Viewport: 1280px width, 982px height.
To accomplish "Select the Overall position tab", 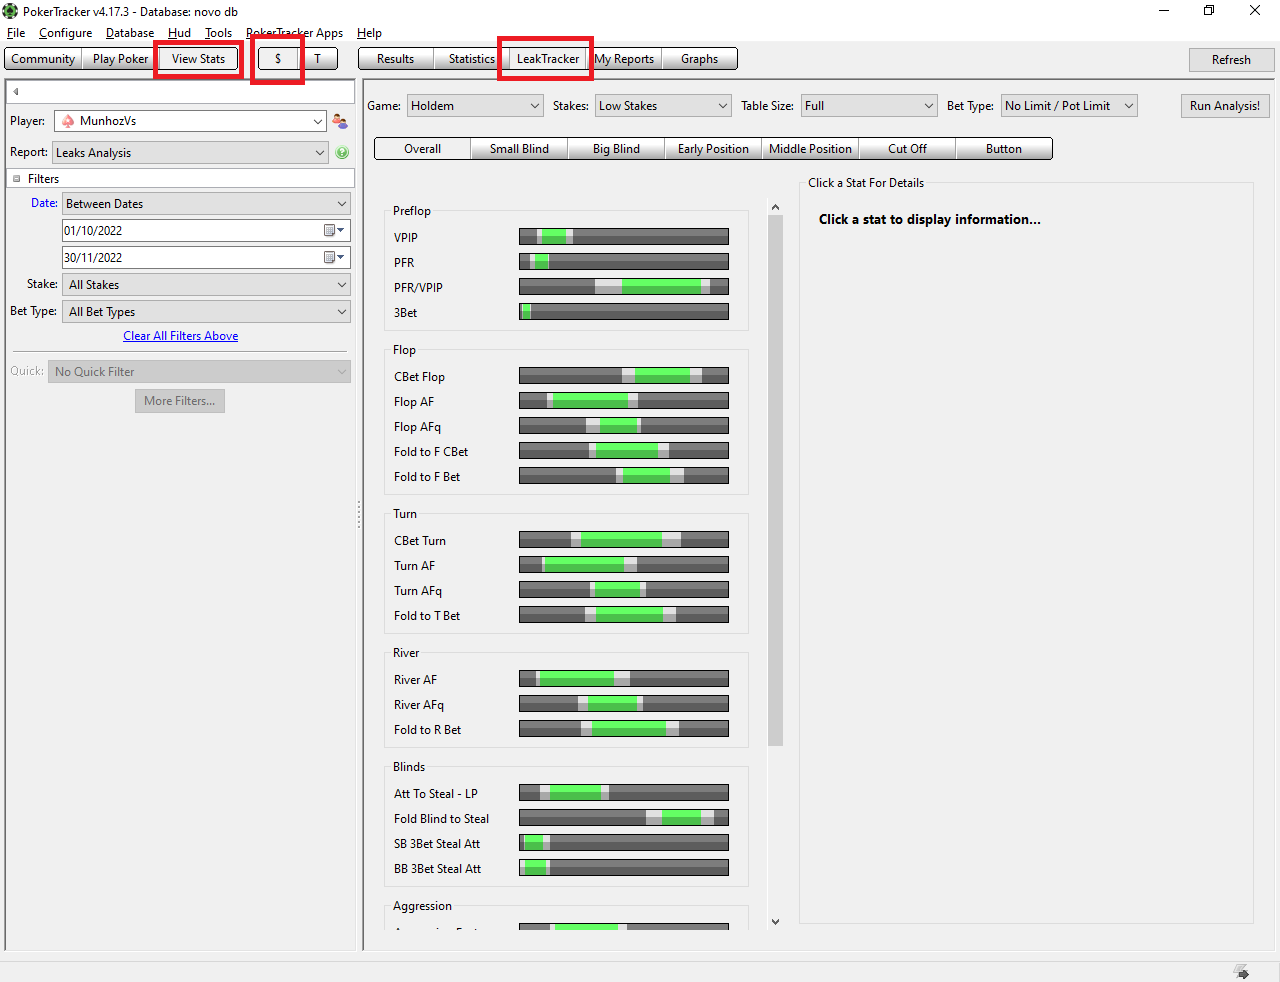I will (423, 149).
